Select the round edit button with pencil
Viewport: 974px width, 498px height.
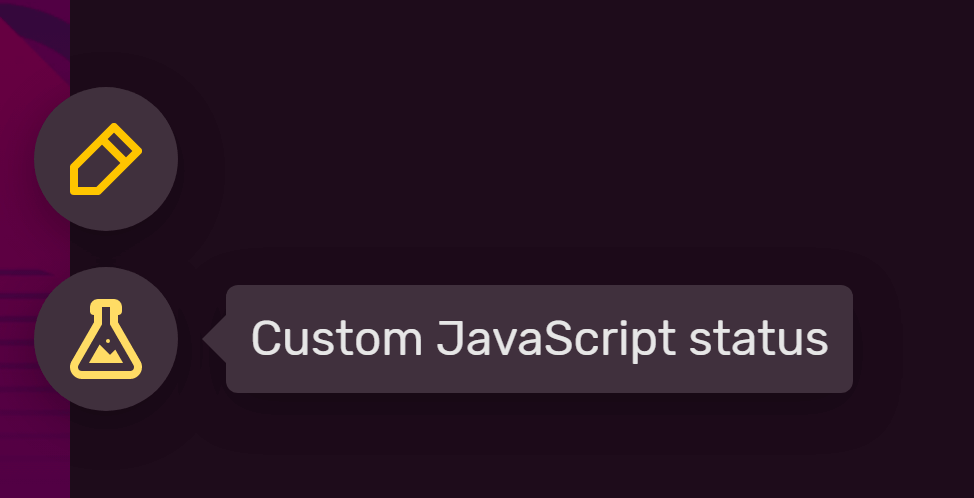point(106,159)
